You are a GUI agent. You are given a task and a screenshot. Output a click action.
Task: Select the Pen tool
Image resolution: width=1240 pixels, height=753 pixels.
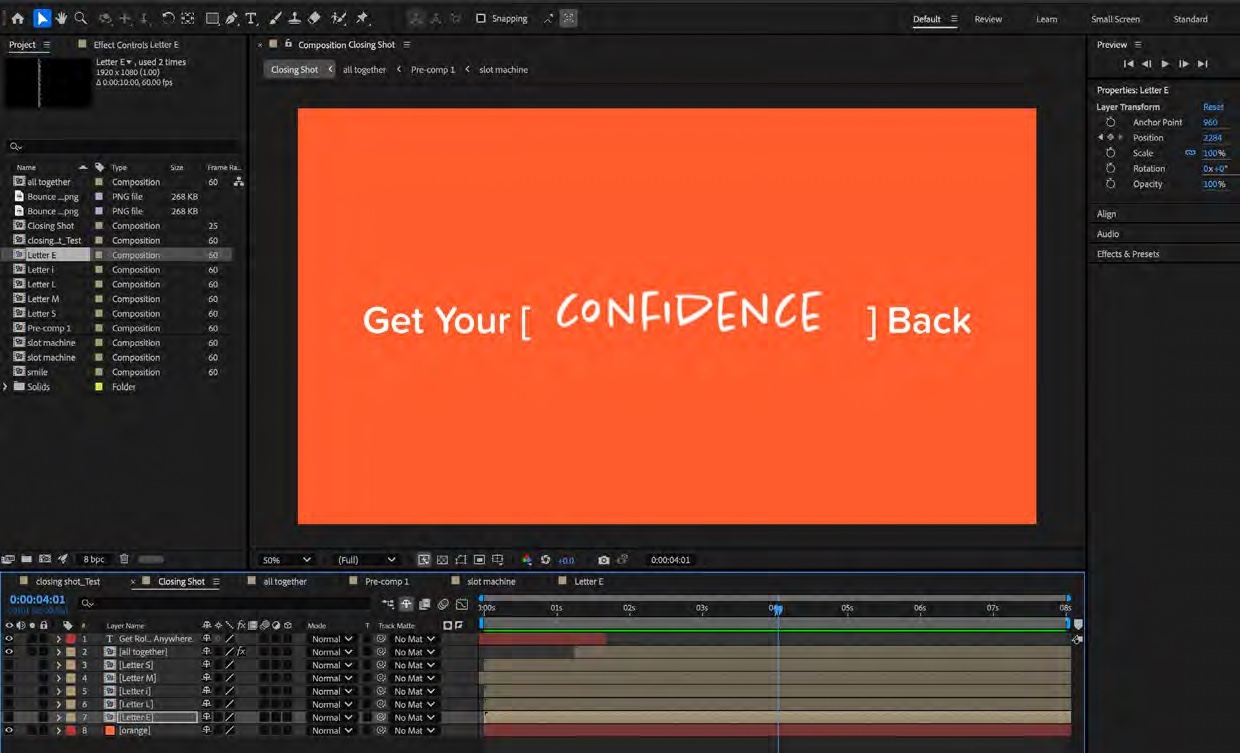pyautogui.click(x=232, y=18)
